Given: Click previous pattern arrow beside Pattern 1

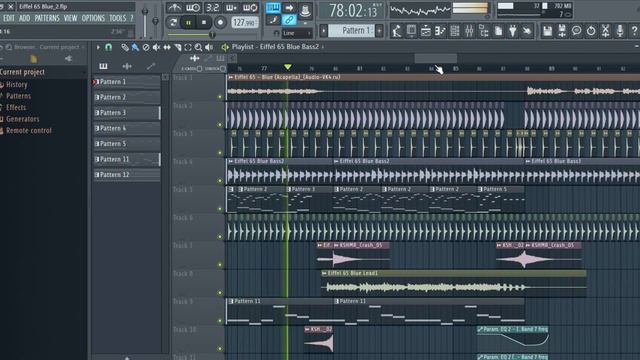Looking at the screenshot, I should point(324,31).
